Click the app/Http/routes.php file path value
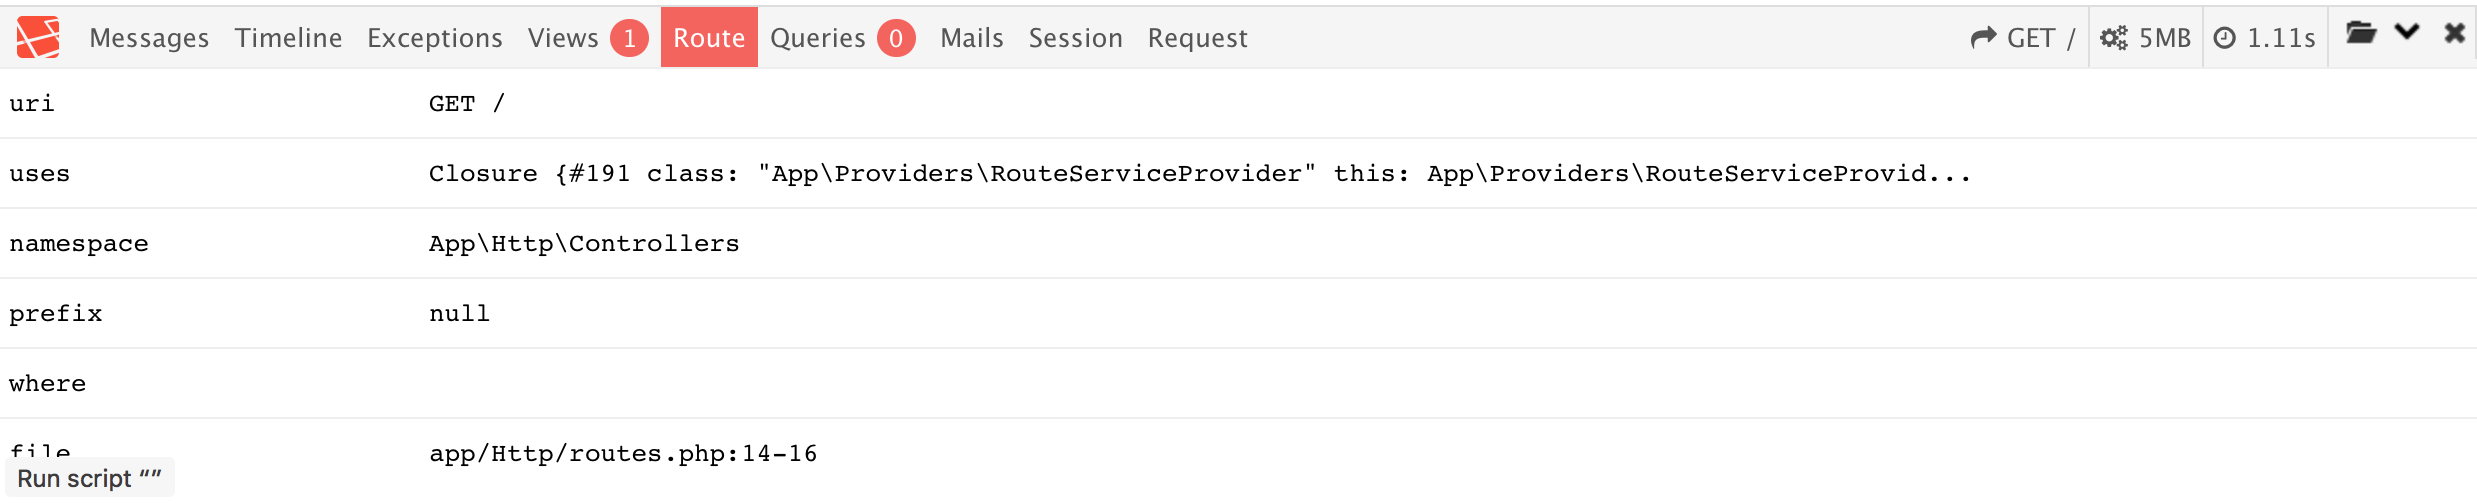The height and width of the screenshot is (503, 2477). [x=623, y=454]
